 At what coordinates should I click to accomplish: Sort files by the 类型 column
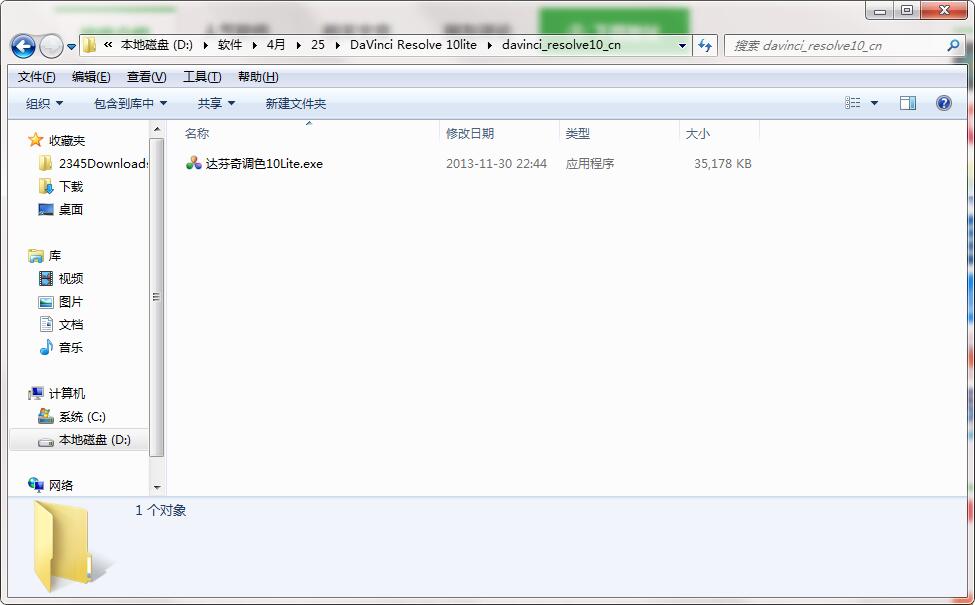619,134
